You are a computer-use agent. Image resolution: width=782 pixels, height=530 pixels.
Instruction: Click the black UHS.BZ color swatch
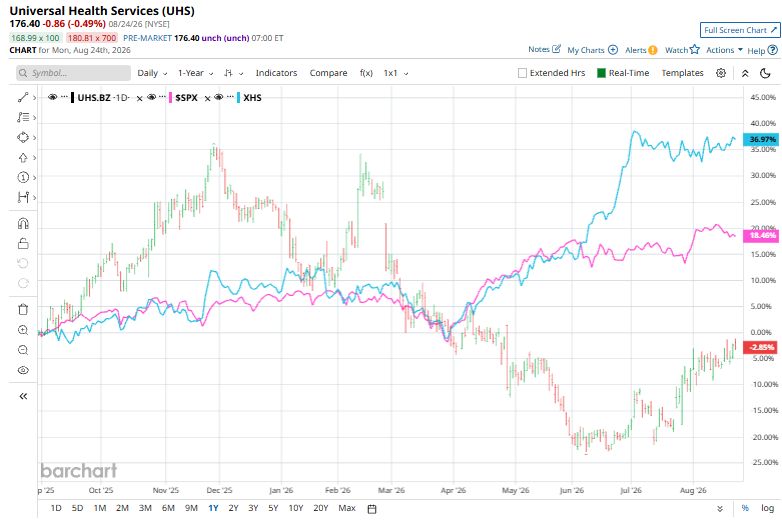pyautogui.click(x=73, y=97)
